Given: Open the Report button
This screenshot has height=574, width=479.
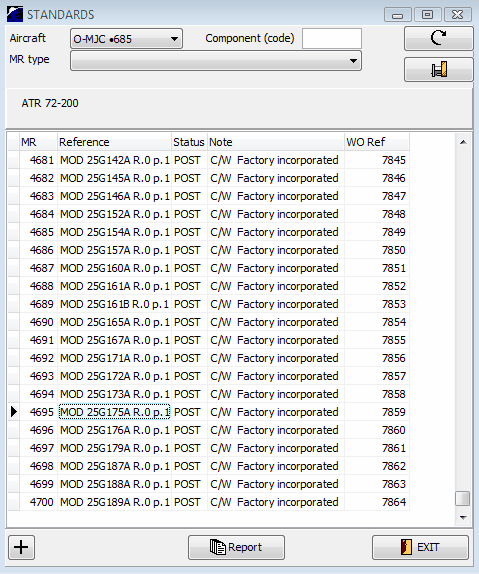Looking at the screenshot, I should [x=236, y=547].
